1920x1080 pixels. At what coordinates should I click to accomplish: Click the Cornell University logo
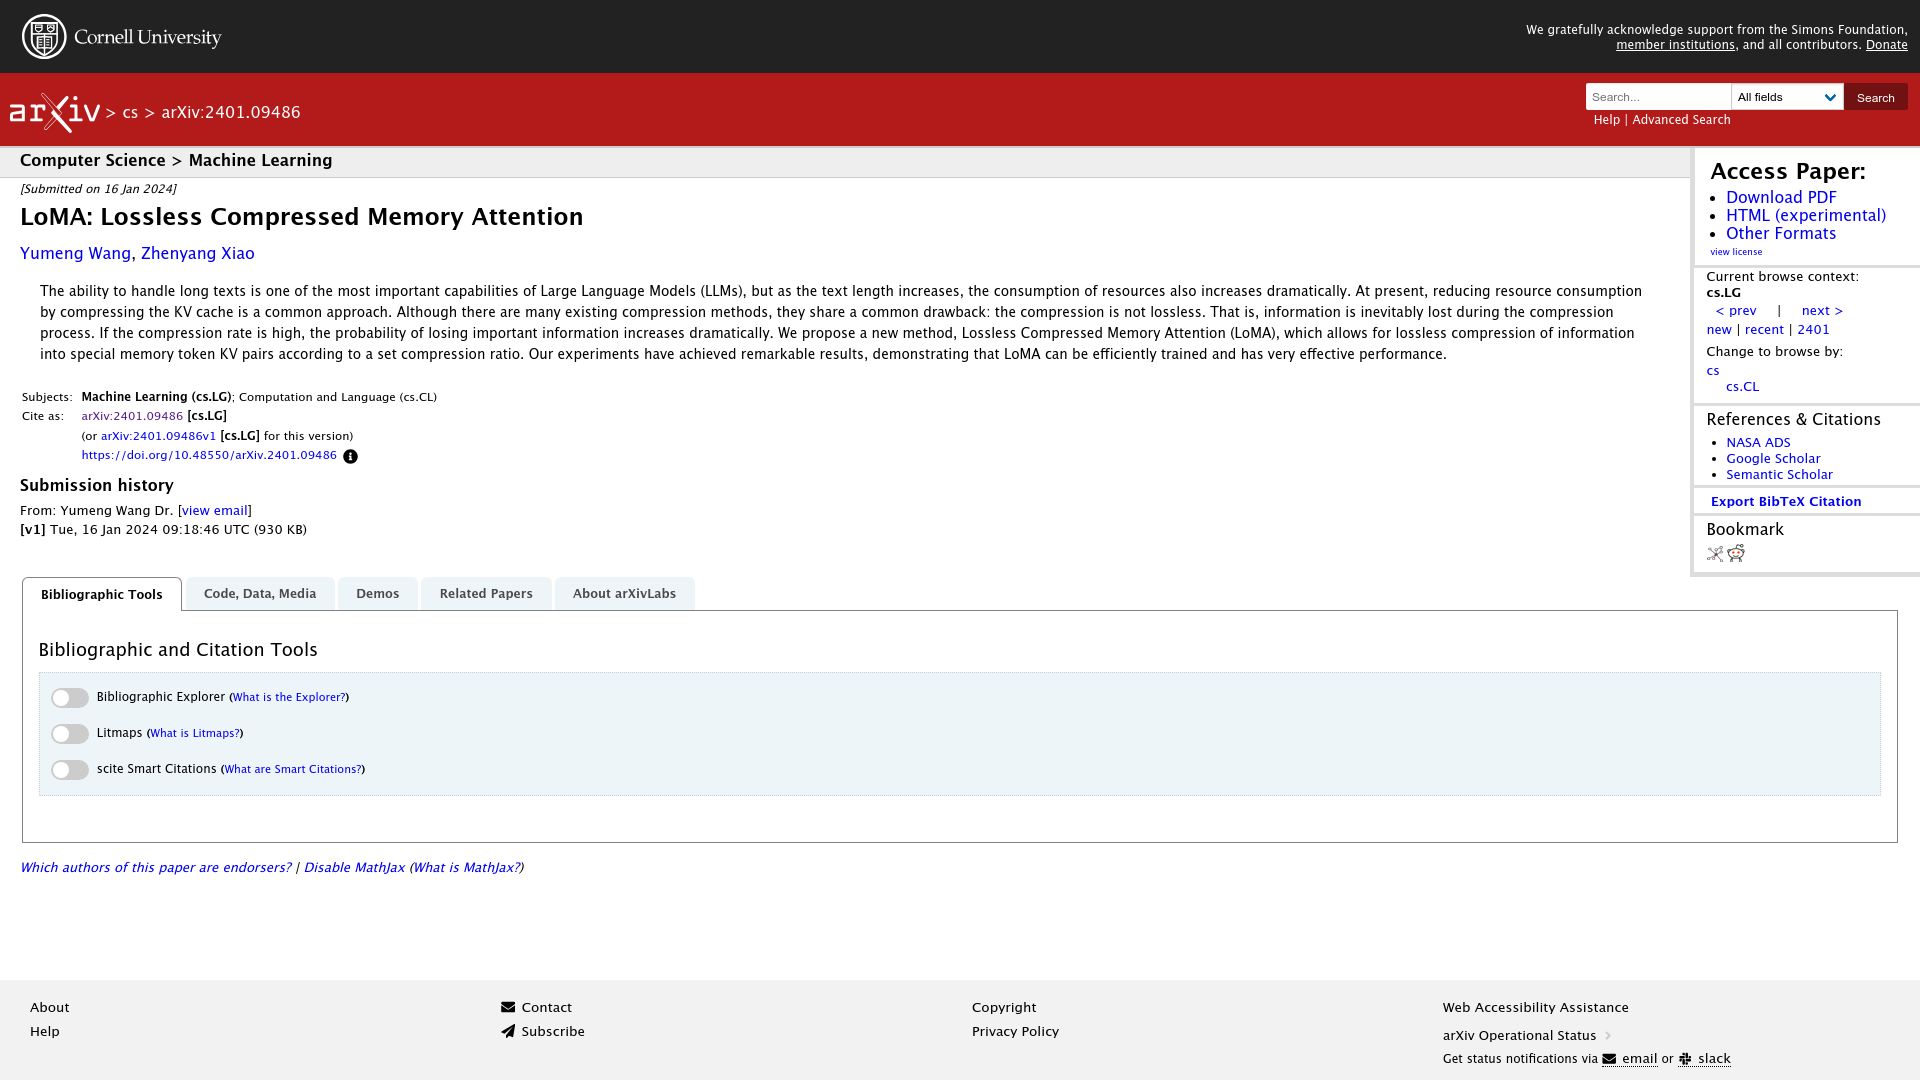(x=121, y=37)
